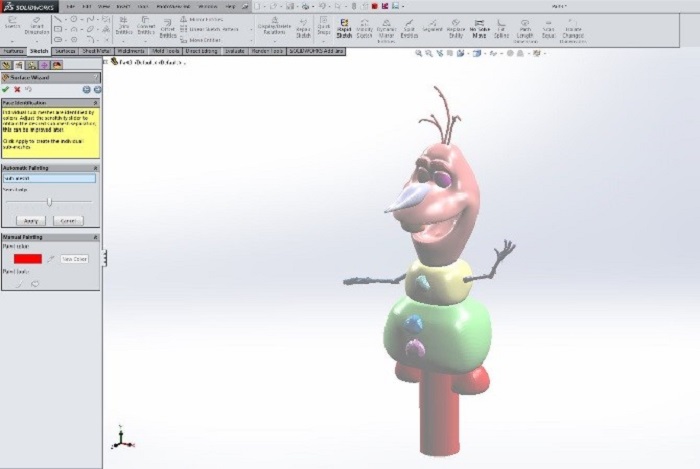Open the Evaluate tab

pyautogui.click(x=235, y=51)
